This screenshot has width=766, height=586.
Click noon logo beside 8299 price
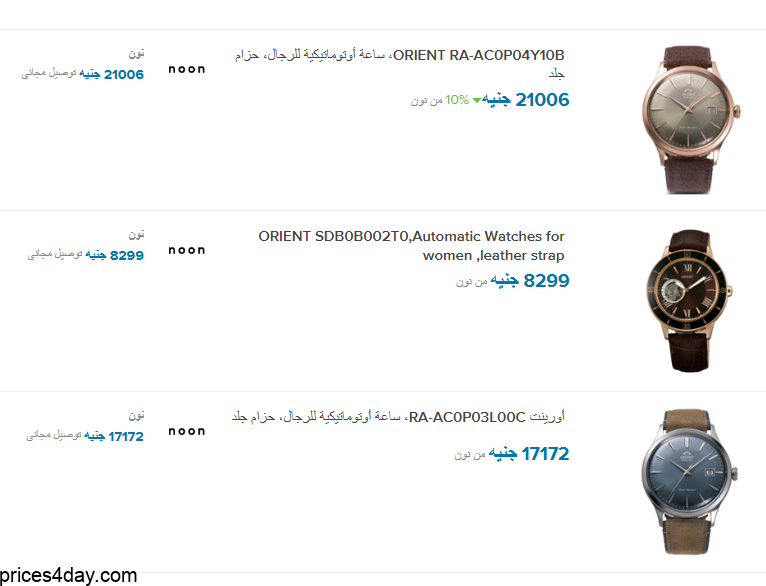point(187,250)
